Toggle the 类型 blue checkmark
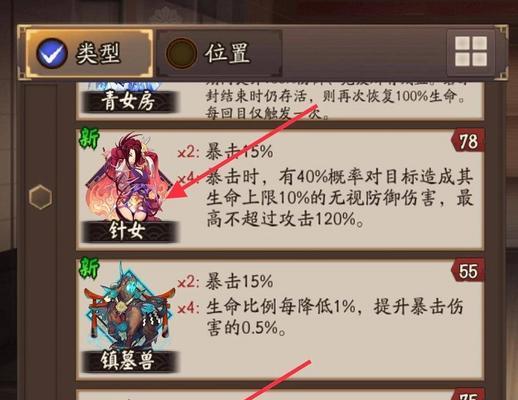The height and width of the screenshot is (400, 518). point(52,54)
